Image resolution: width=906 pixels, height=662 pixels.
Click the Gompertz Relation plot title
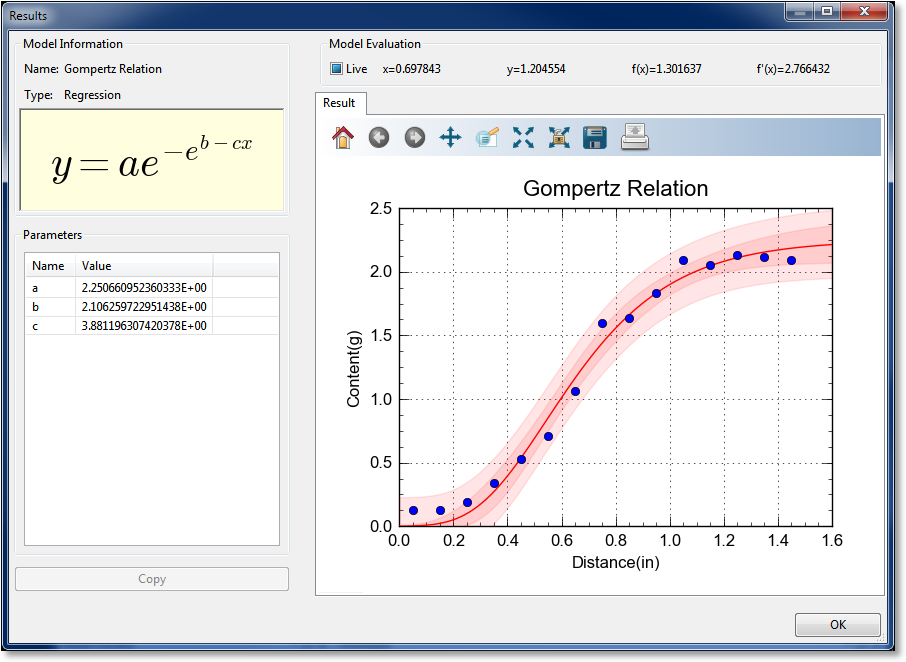[x=615, y=188]
